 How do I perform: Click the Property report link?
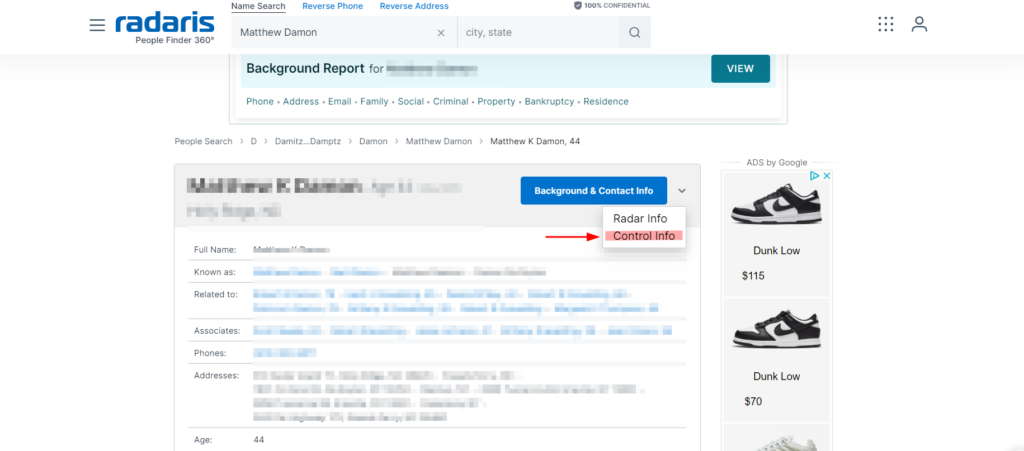click(x=496, y=101)
